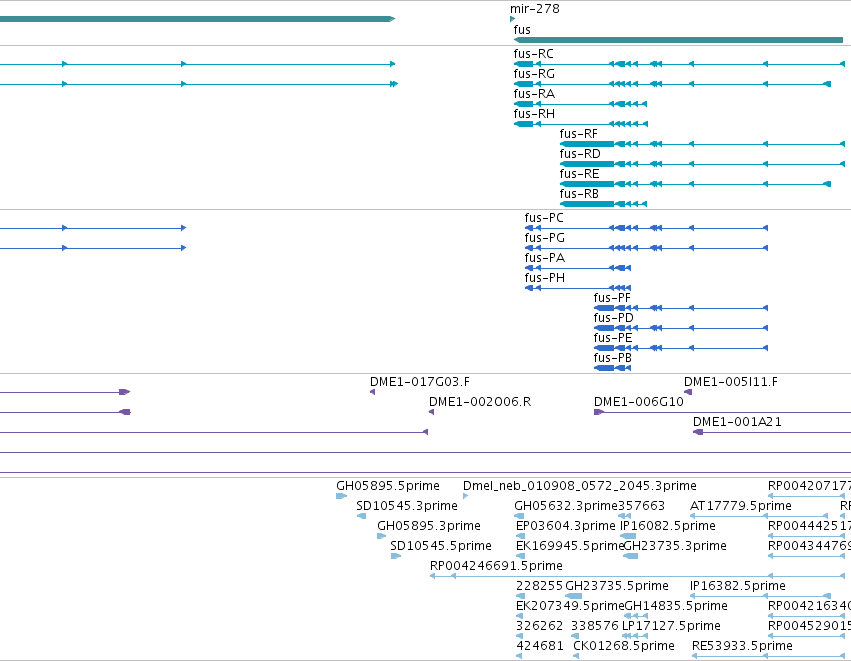Click SD10545.3prime EST label

click(x=407, y=506)
